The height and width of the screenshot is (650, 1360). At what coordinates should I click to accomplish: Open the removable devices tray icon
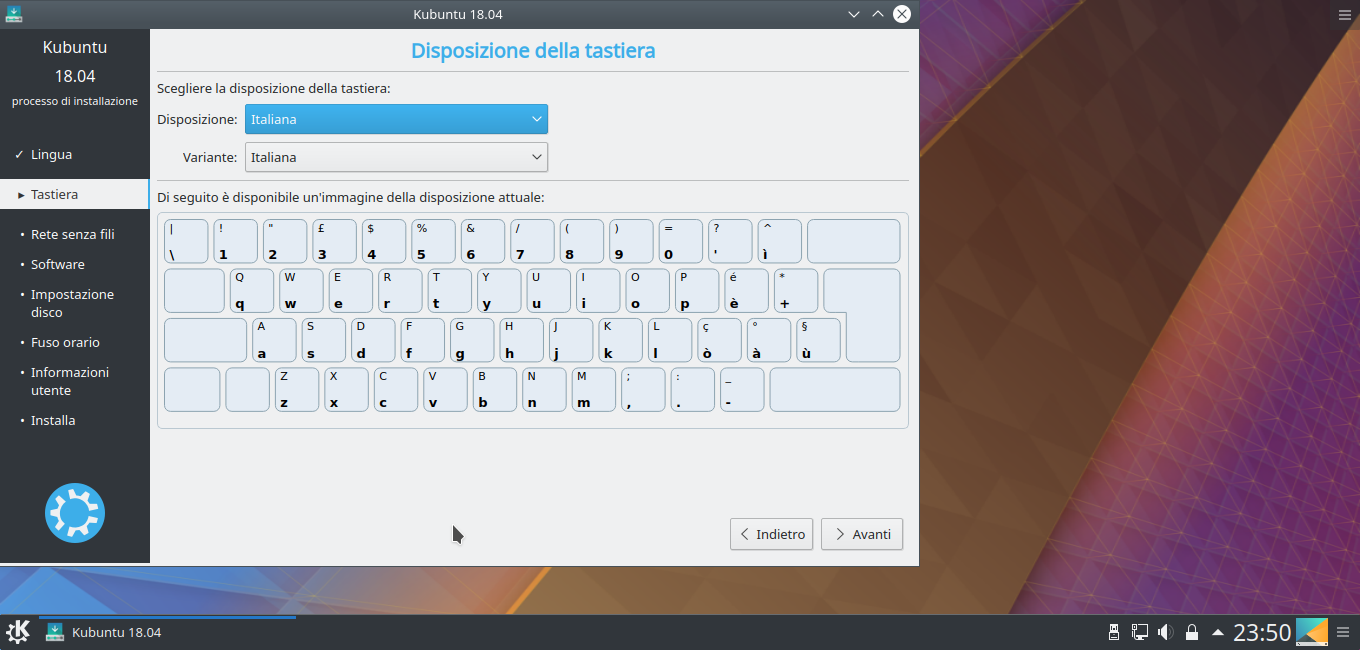pos(1113,632)
